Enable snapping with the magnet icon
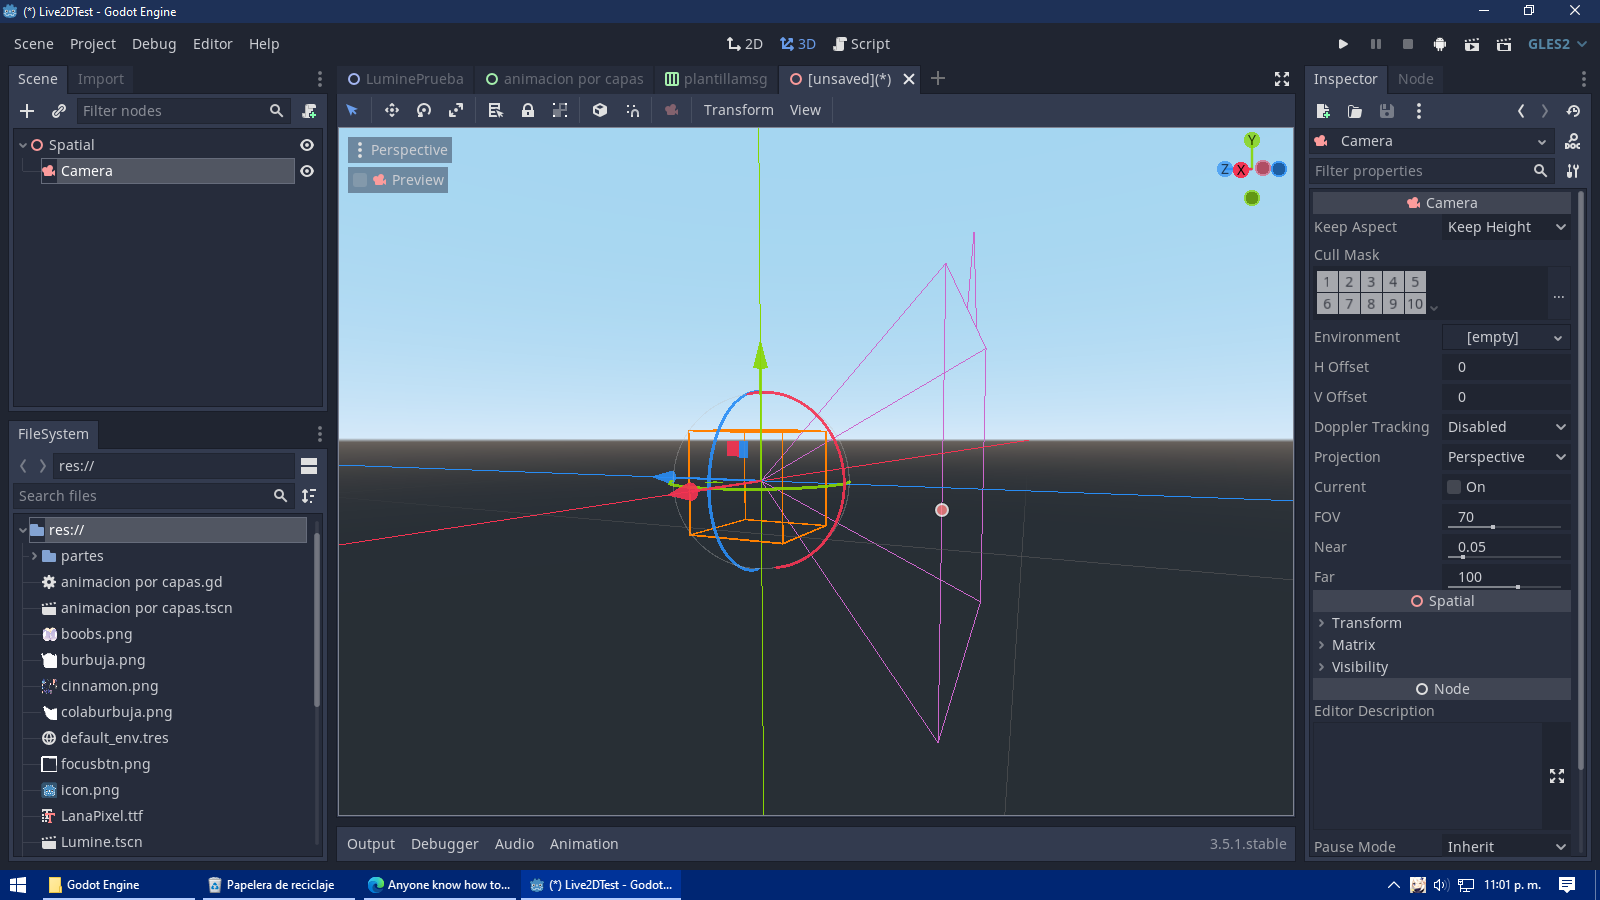The height and width of the screenshot is (900, 1600). tap(633, 110)
